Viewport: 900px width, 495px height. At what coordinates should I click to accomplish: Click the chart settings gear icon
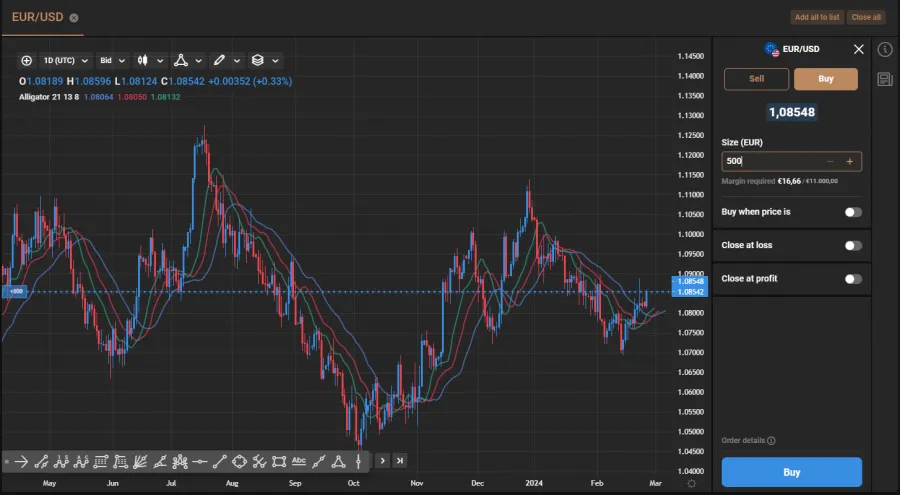(691, 483)
